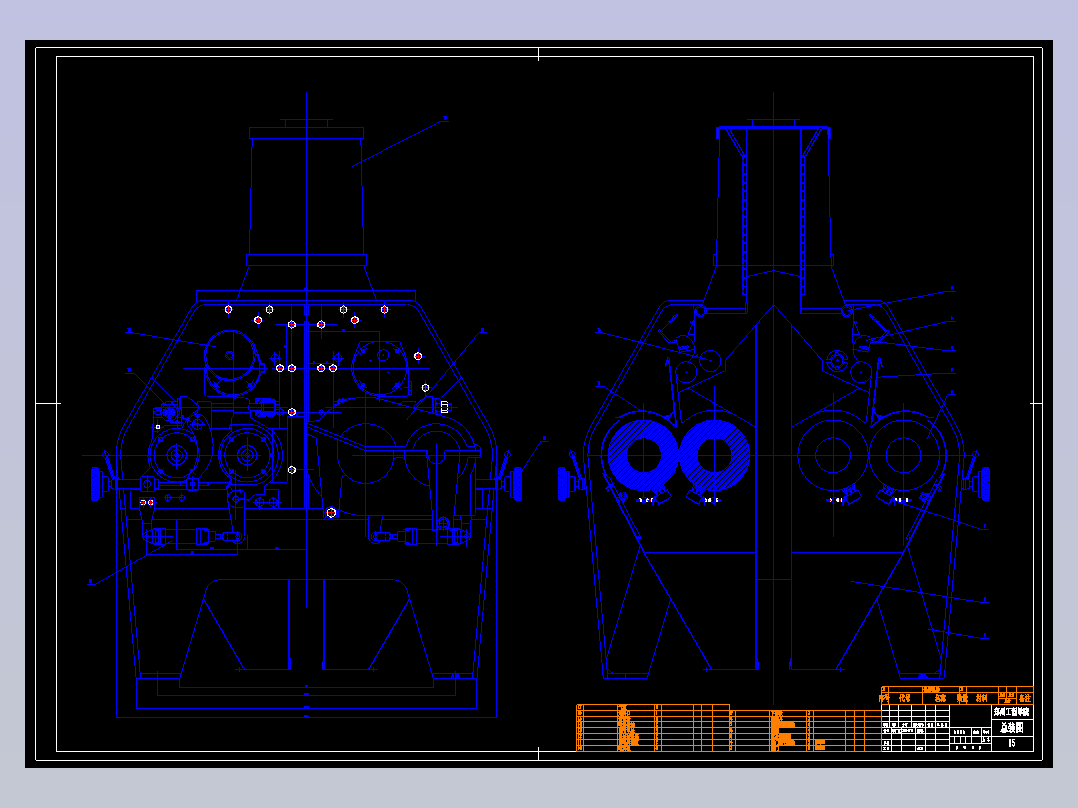Select the 名称 column header in the parts list
The height and width of the screenshot is (808, 1078).
click(940, 698)
